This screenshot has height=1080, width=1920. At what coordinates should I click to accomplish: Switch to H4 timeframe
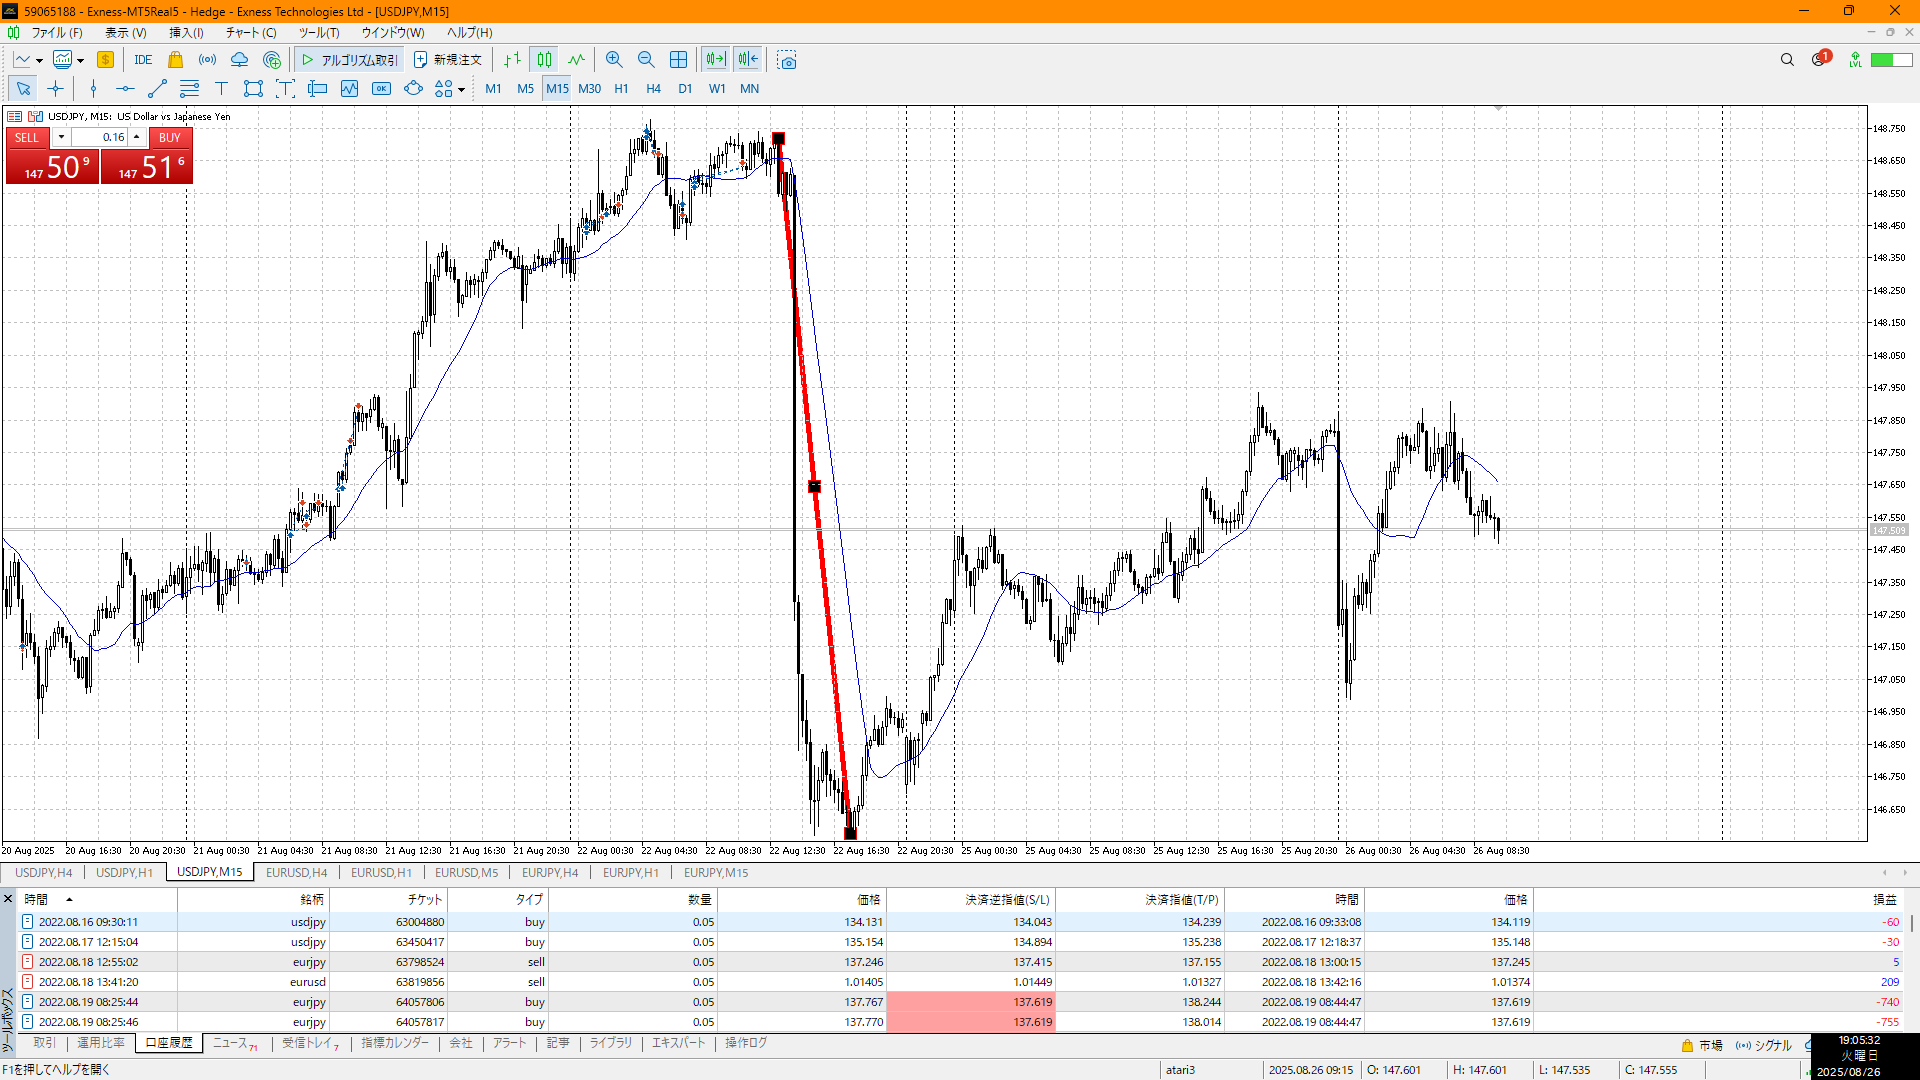653,89
